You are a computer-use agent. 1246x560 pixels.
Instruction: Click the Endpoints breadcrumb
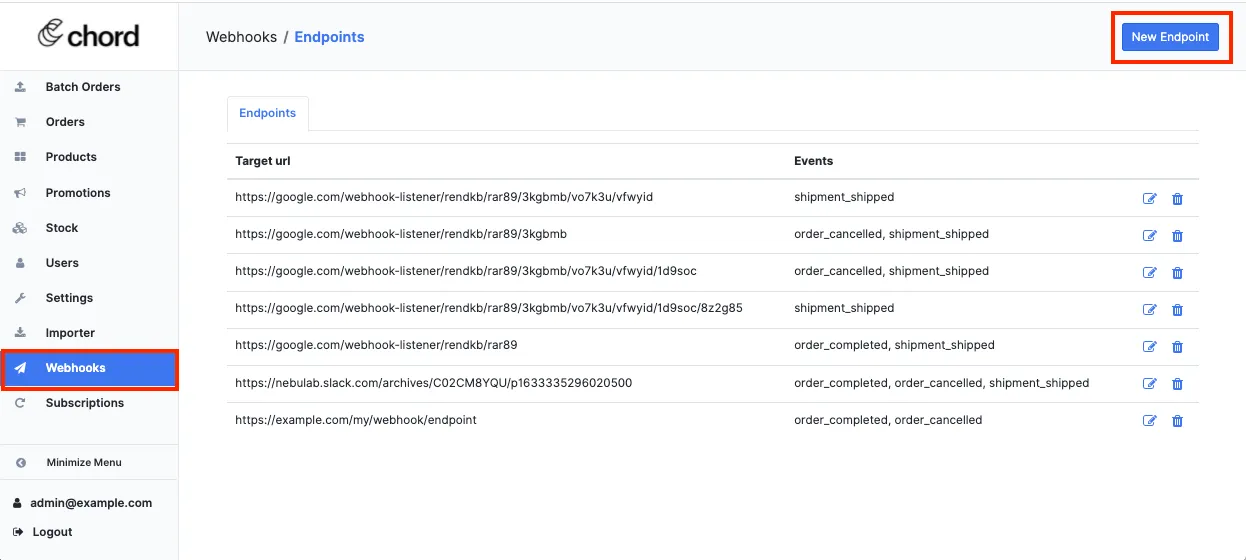(x=329, y=37)
